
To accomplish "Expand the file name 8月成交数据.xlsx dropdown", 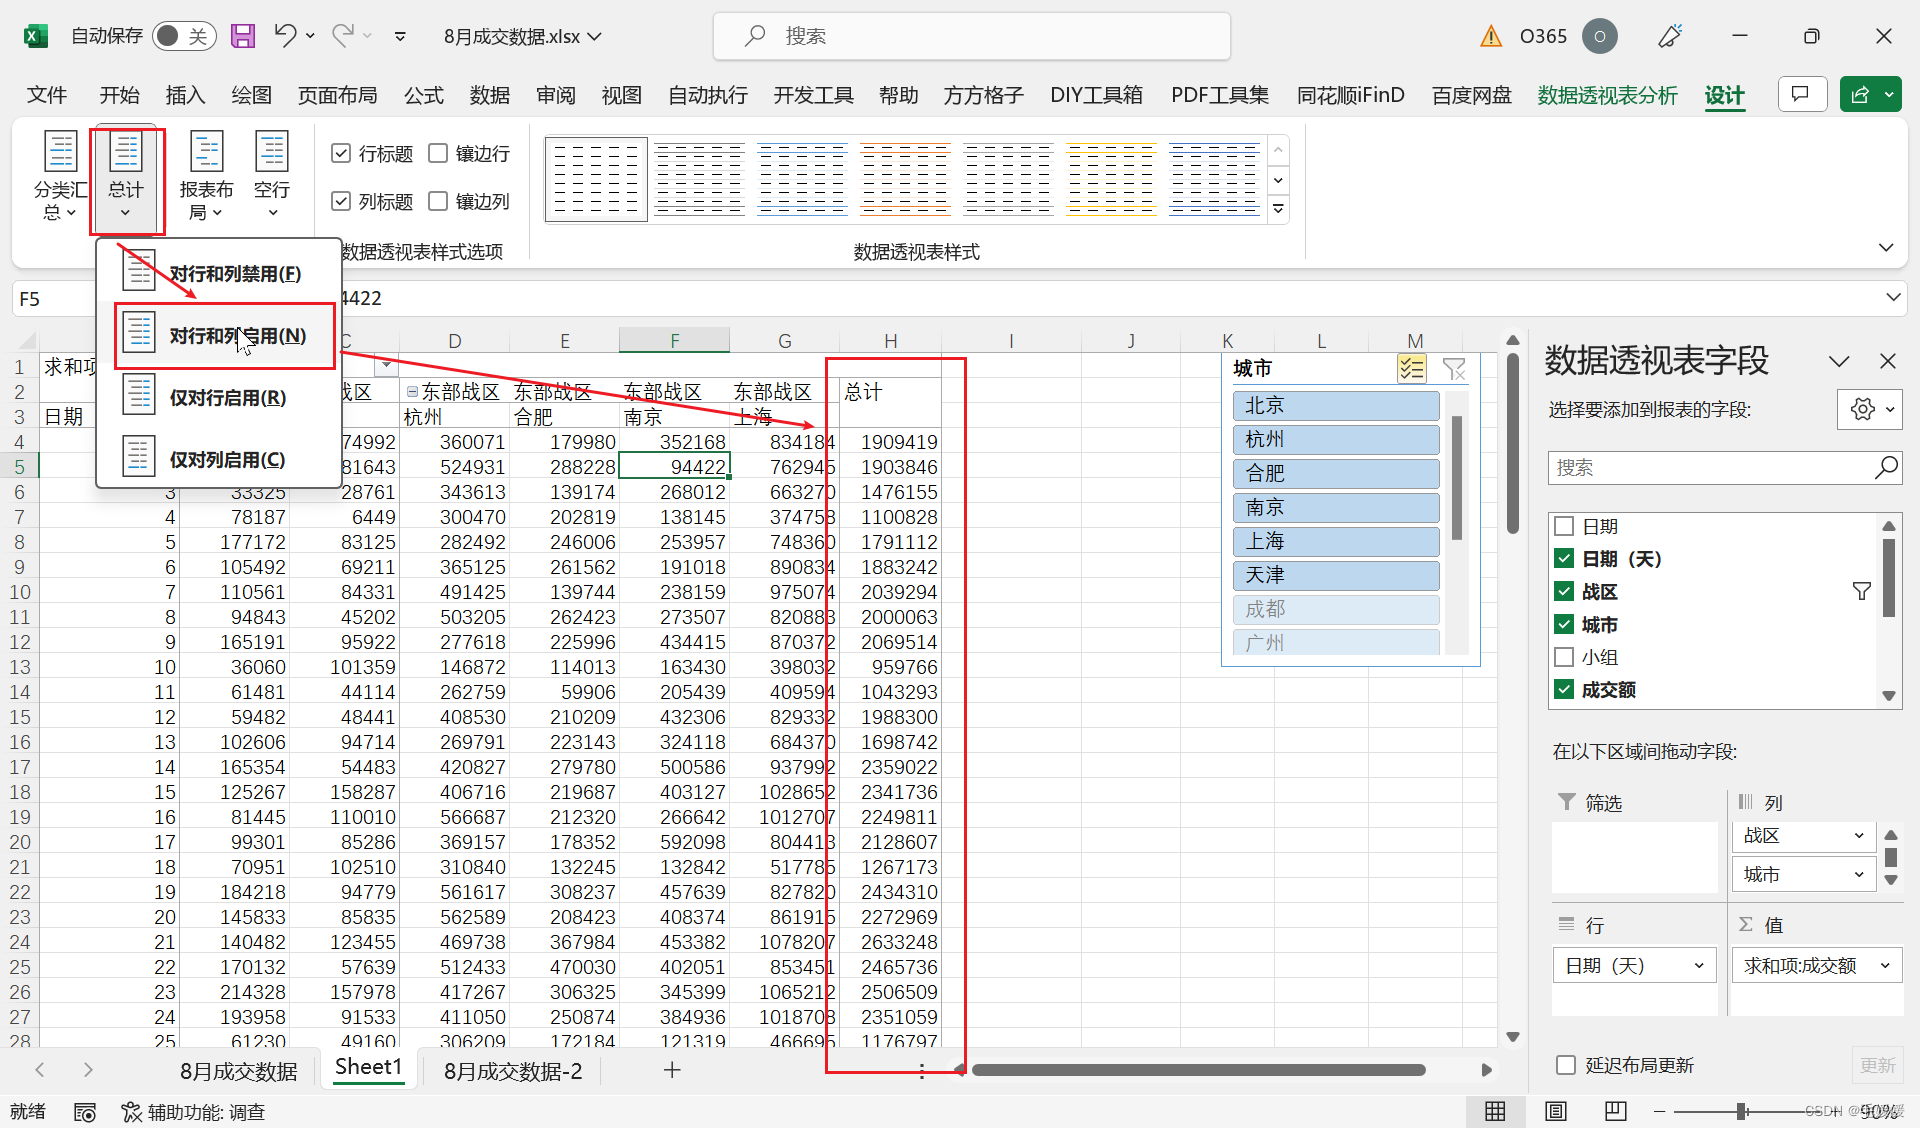I will click(x=595, y=36).
